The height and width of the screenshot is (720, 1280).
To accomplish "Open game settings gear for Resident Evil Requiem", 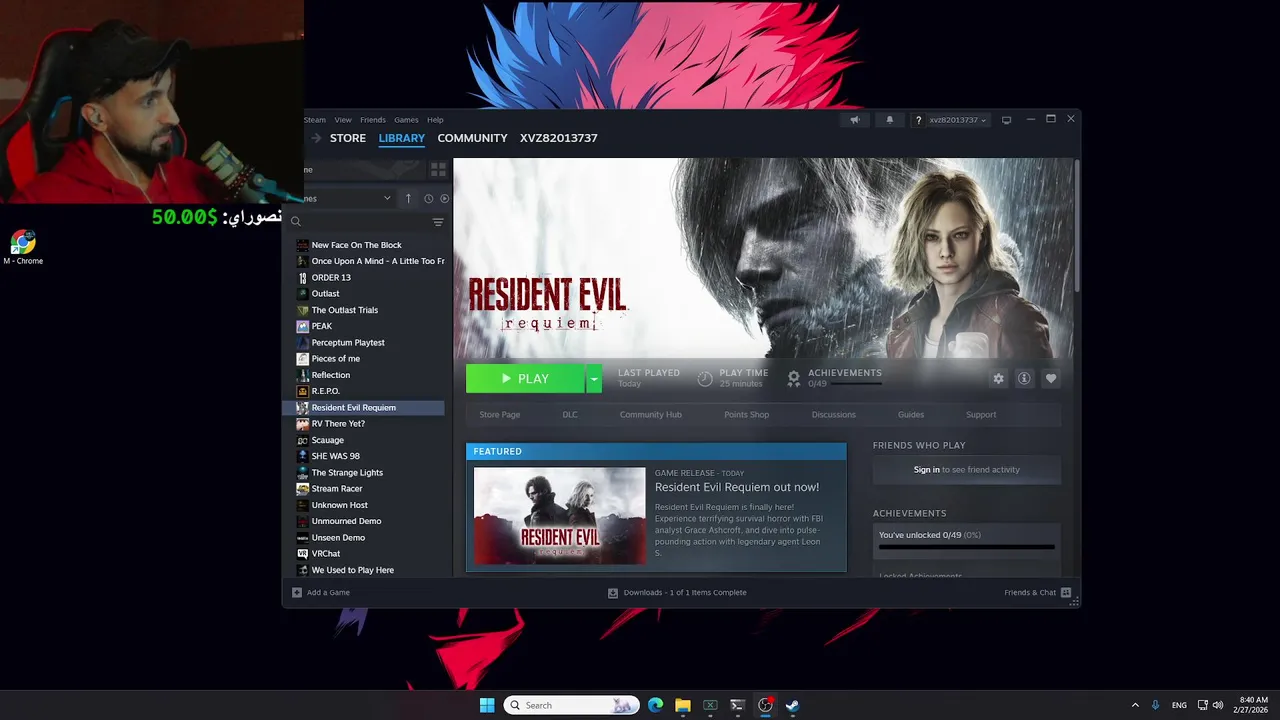I will click(998, 378).
